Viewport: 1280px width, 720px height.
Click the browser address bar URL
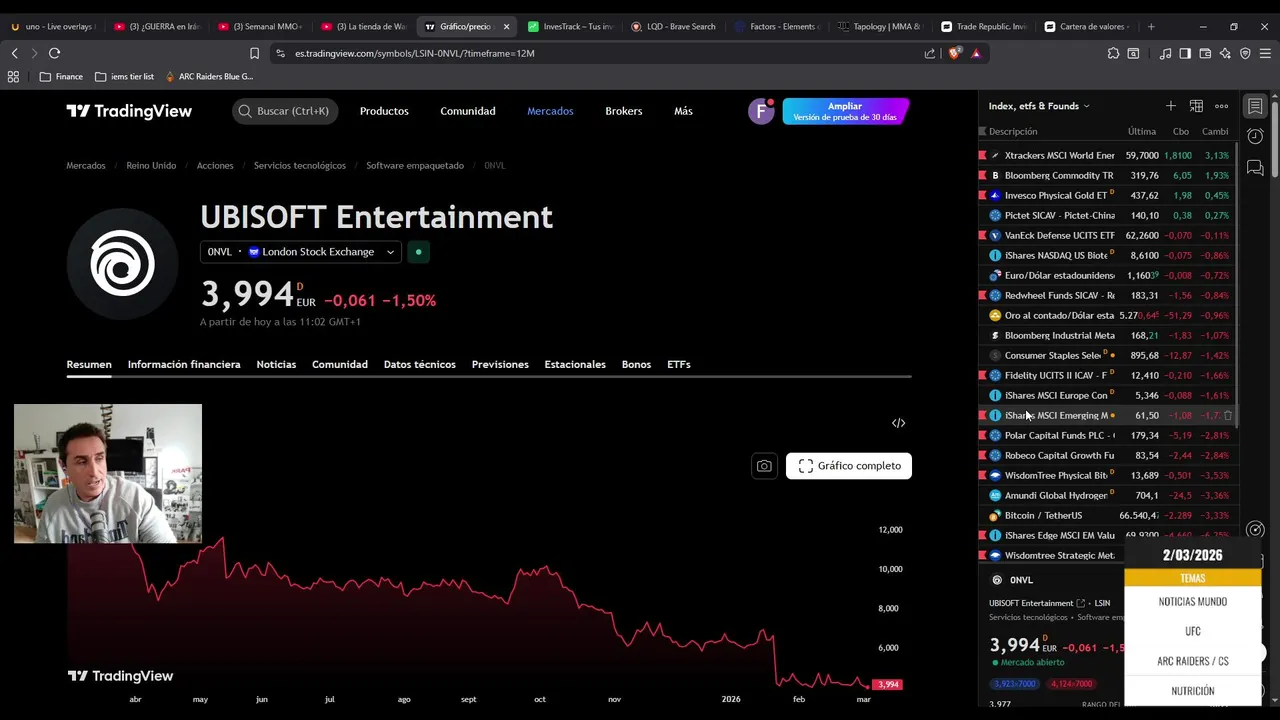[415, 53]
